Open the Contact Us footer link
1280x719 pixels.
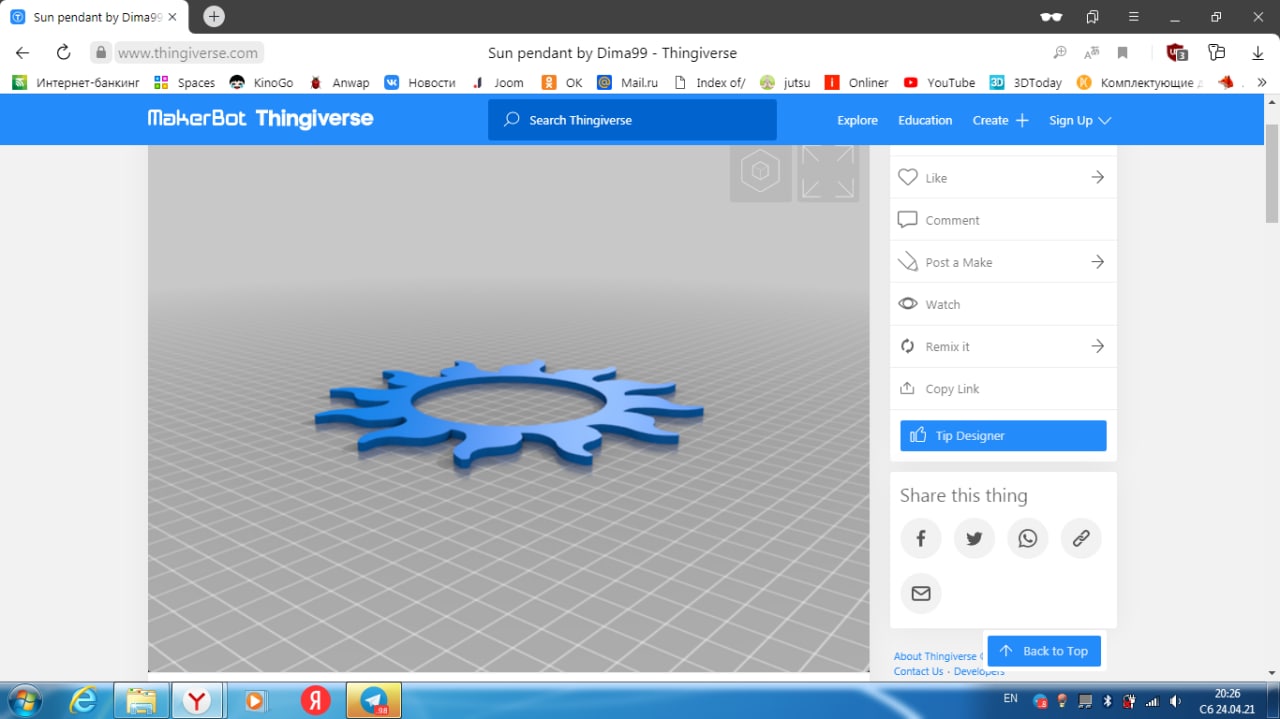pyautogui.click(x=918, y=672)
